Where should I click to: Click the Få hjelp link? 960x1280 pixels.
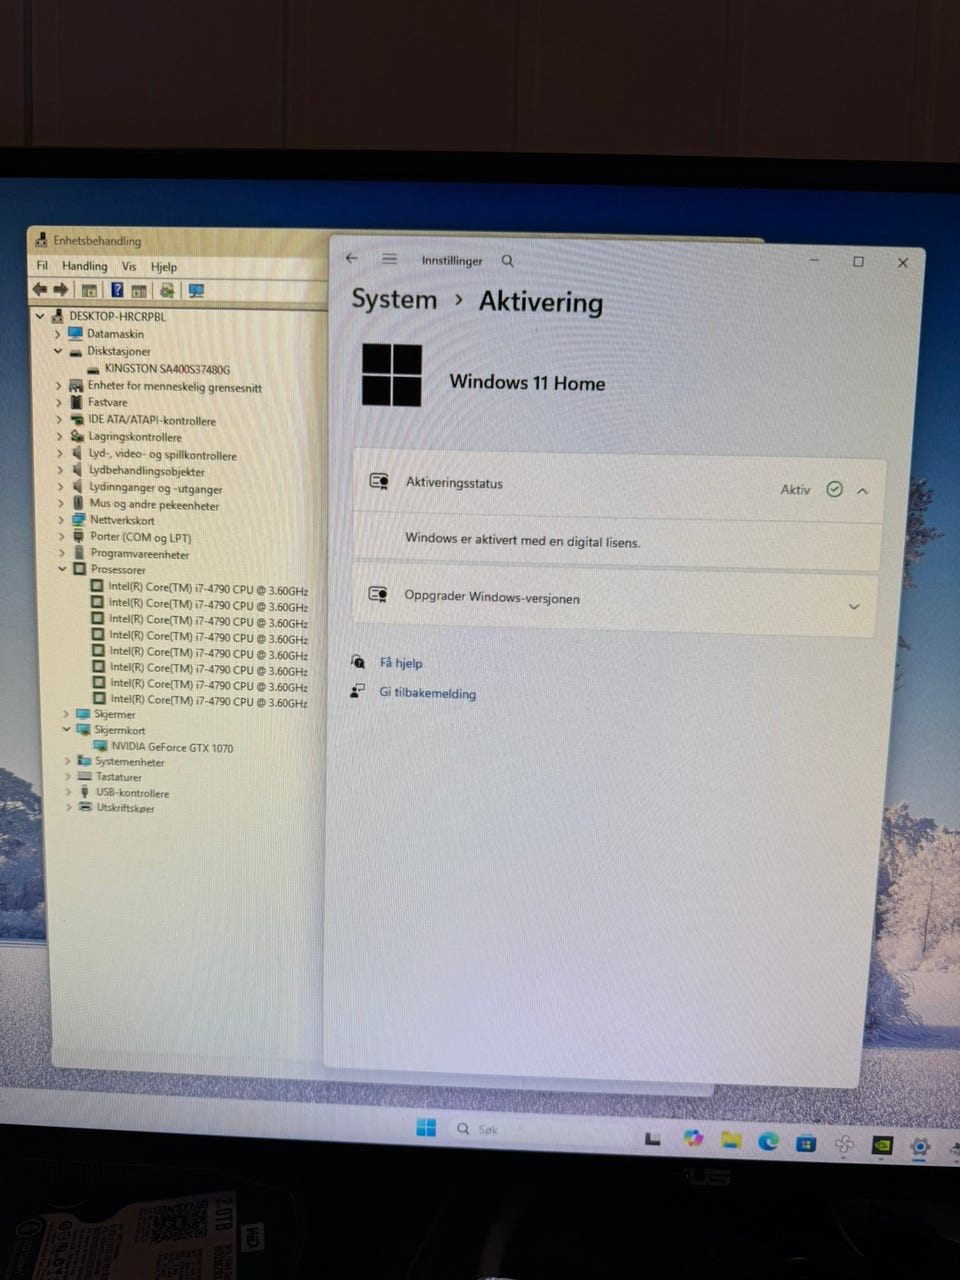(401, 663)
